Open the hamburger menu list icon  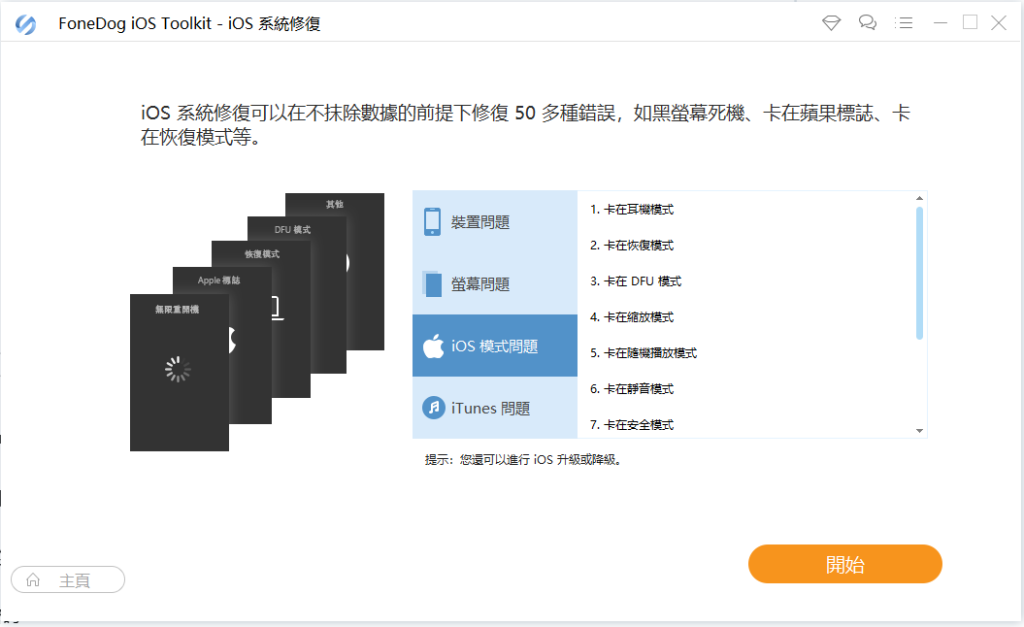(904, 23)
